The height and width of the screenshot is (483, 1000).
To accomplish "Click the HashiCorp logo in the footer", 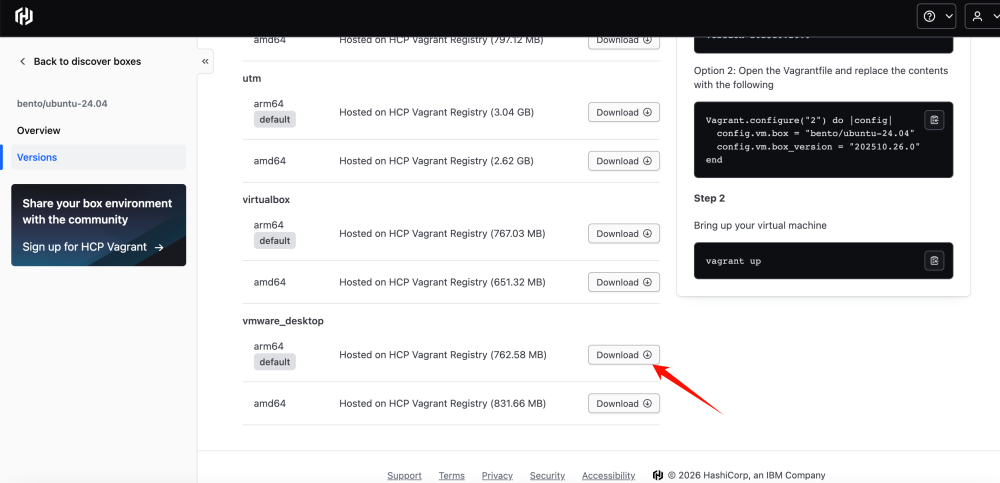I will [658, 475].
